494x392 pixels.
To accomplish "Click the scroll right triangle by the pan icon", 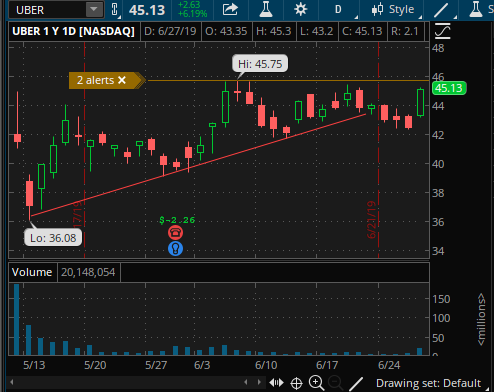I will click(259, 382).
